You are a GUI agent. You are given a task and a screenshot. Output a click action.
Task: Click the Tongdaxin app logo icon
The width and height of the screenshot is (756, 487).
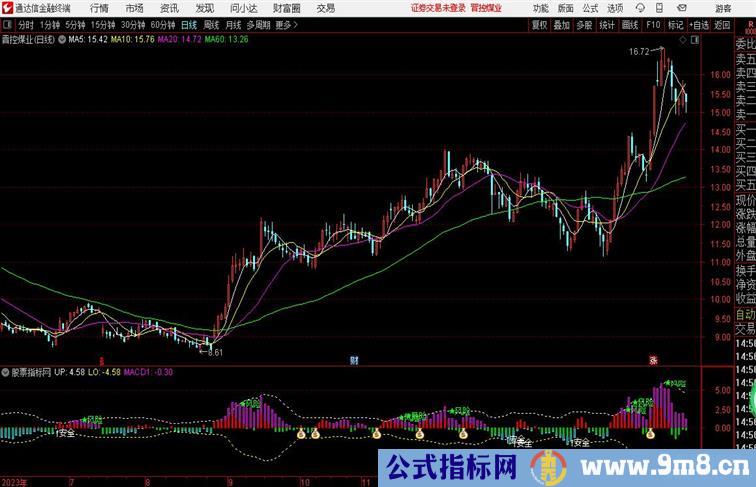(x=7, y=8)
